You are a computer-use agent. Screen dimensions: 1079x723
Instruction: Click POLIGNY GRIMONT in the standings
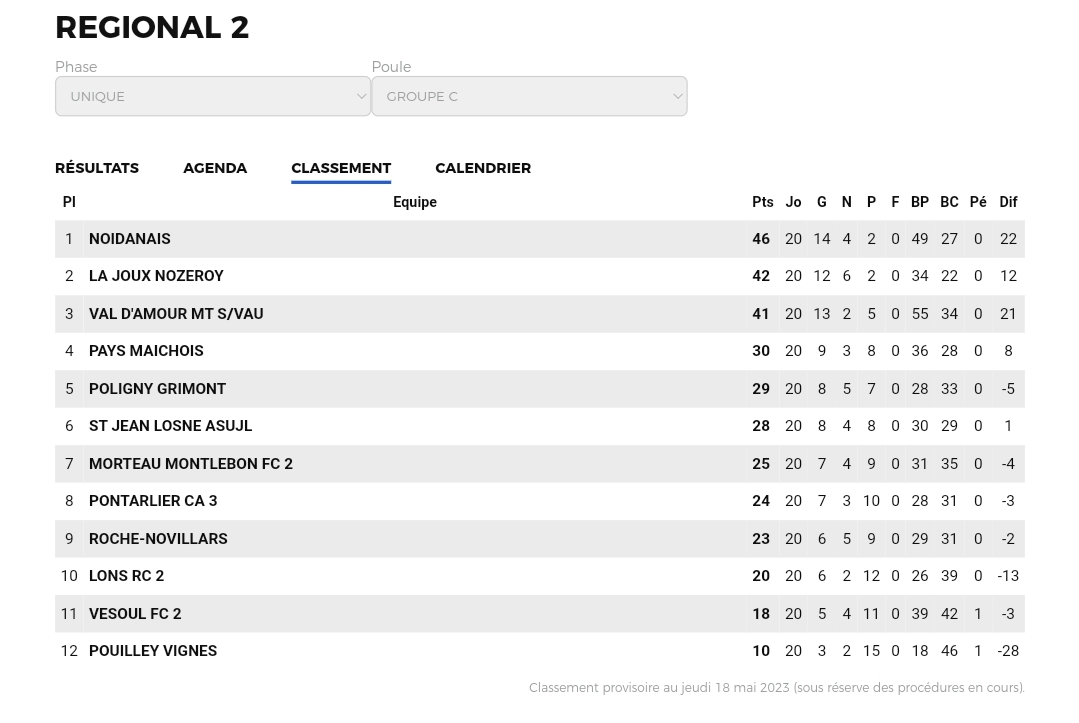[x=157, y=389]
